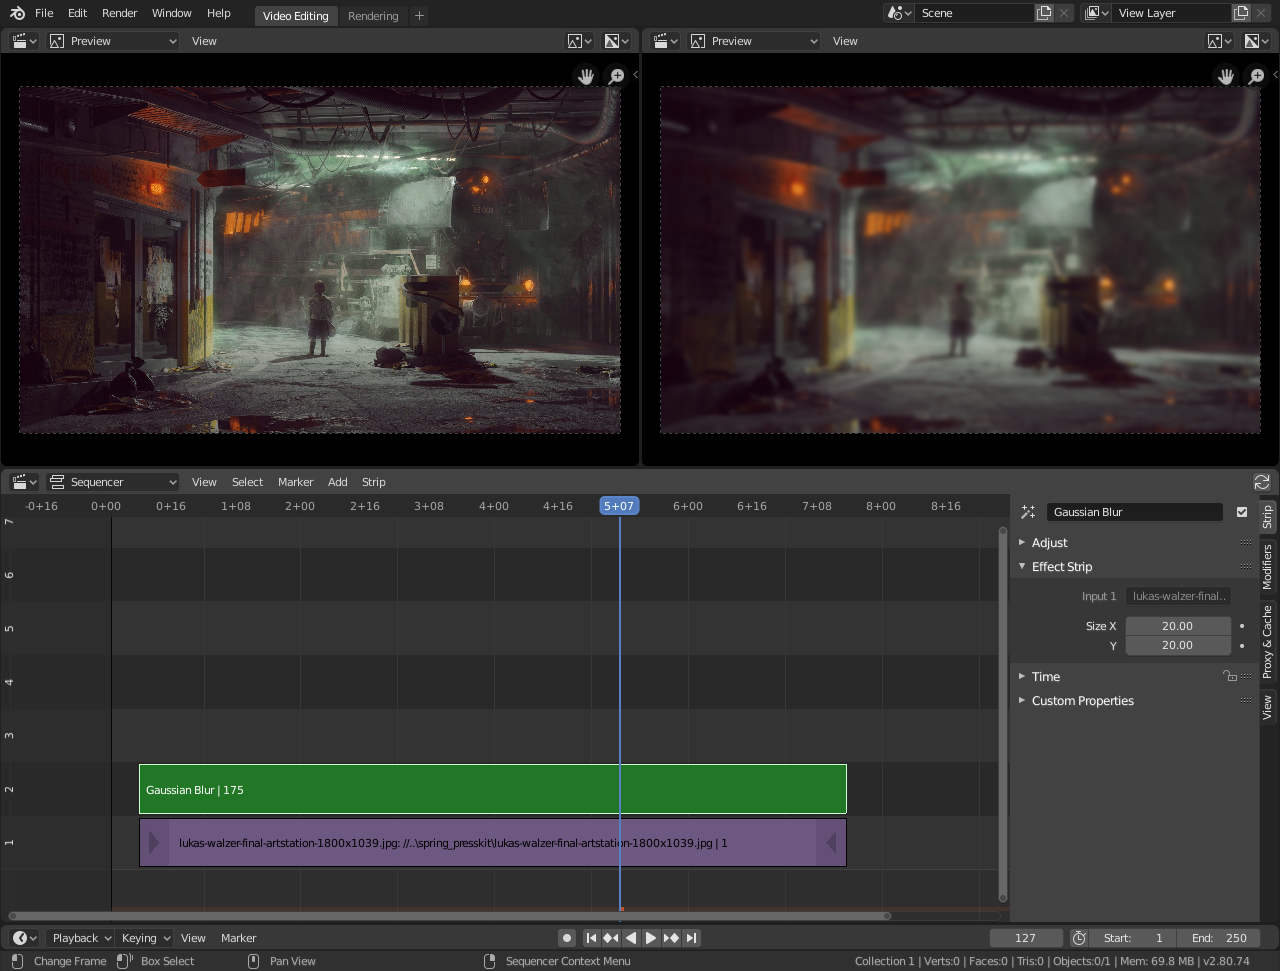Open the Preview shading dropdown
Screen dimensions: 1280x971
coord(113,40)
